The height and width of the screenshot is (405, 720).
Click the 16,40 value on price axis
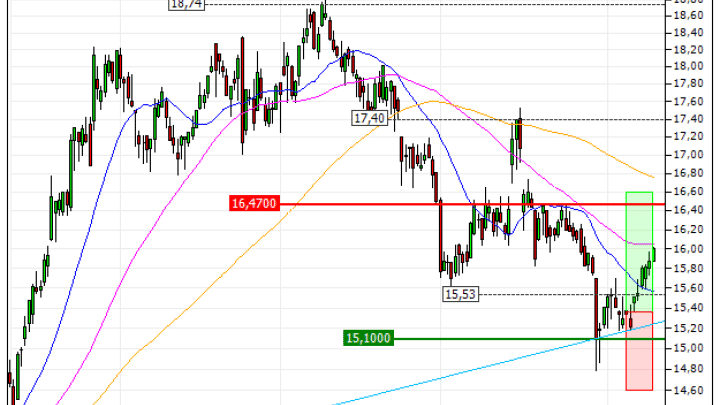[x=688, y=210]
